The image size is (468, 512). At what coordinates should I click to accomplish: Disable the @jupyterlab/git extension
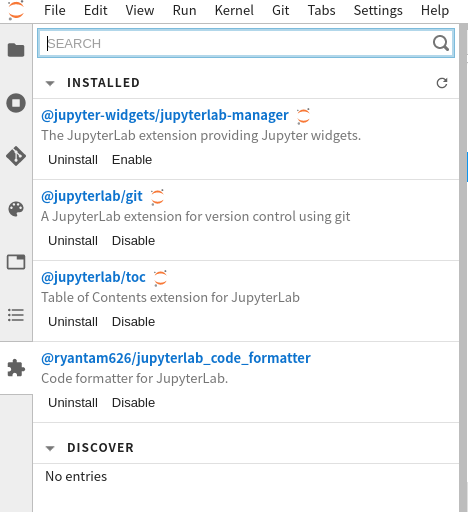point(133,241)
